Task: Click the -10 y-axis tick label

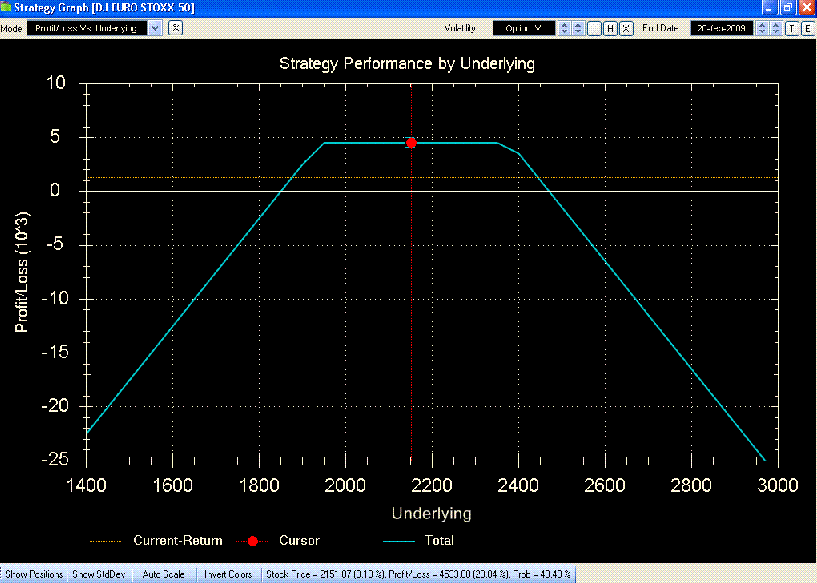Action: pos(54,299)
